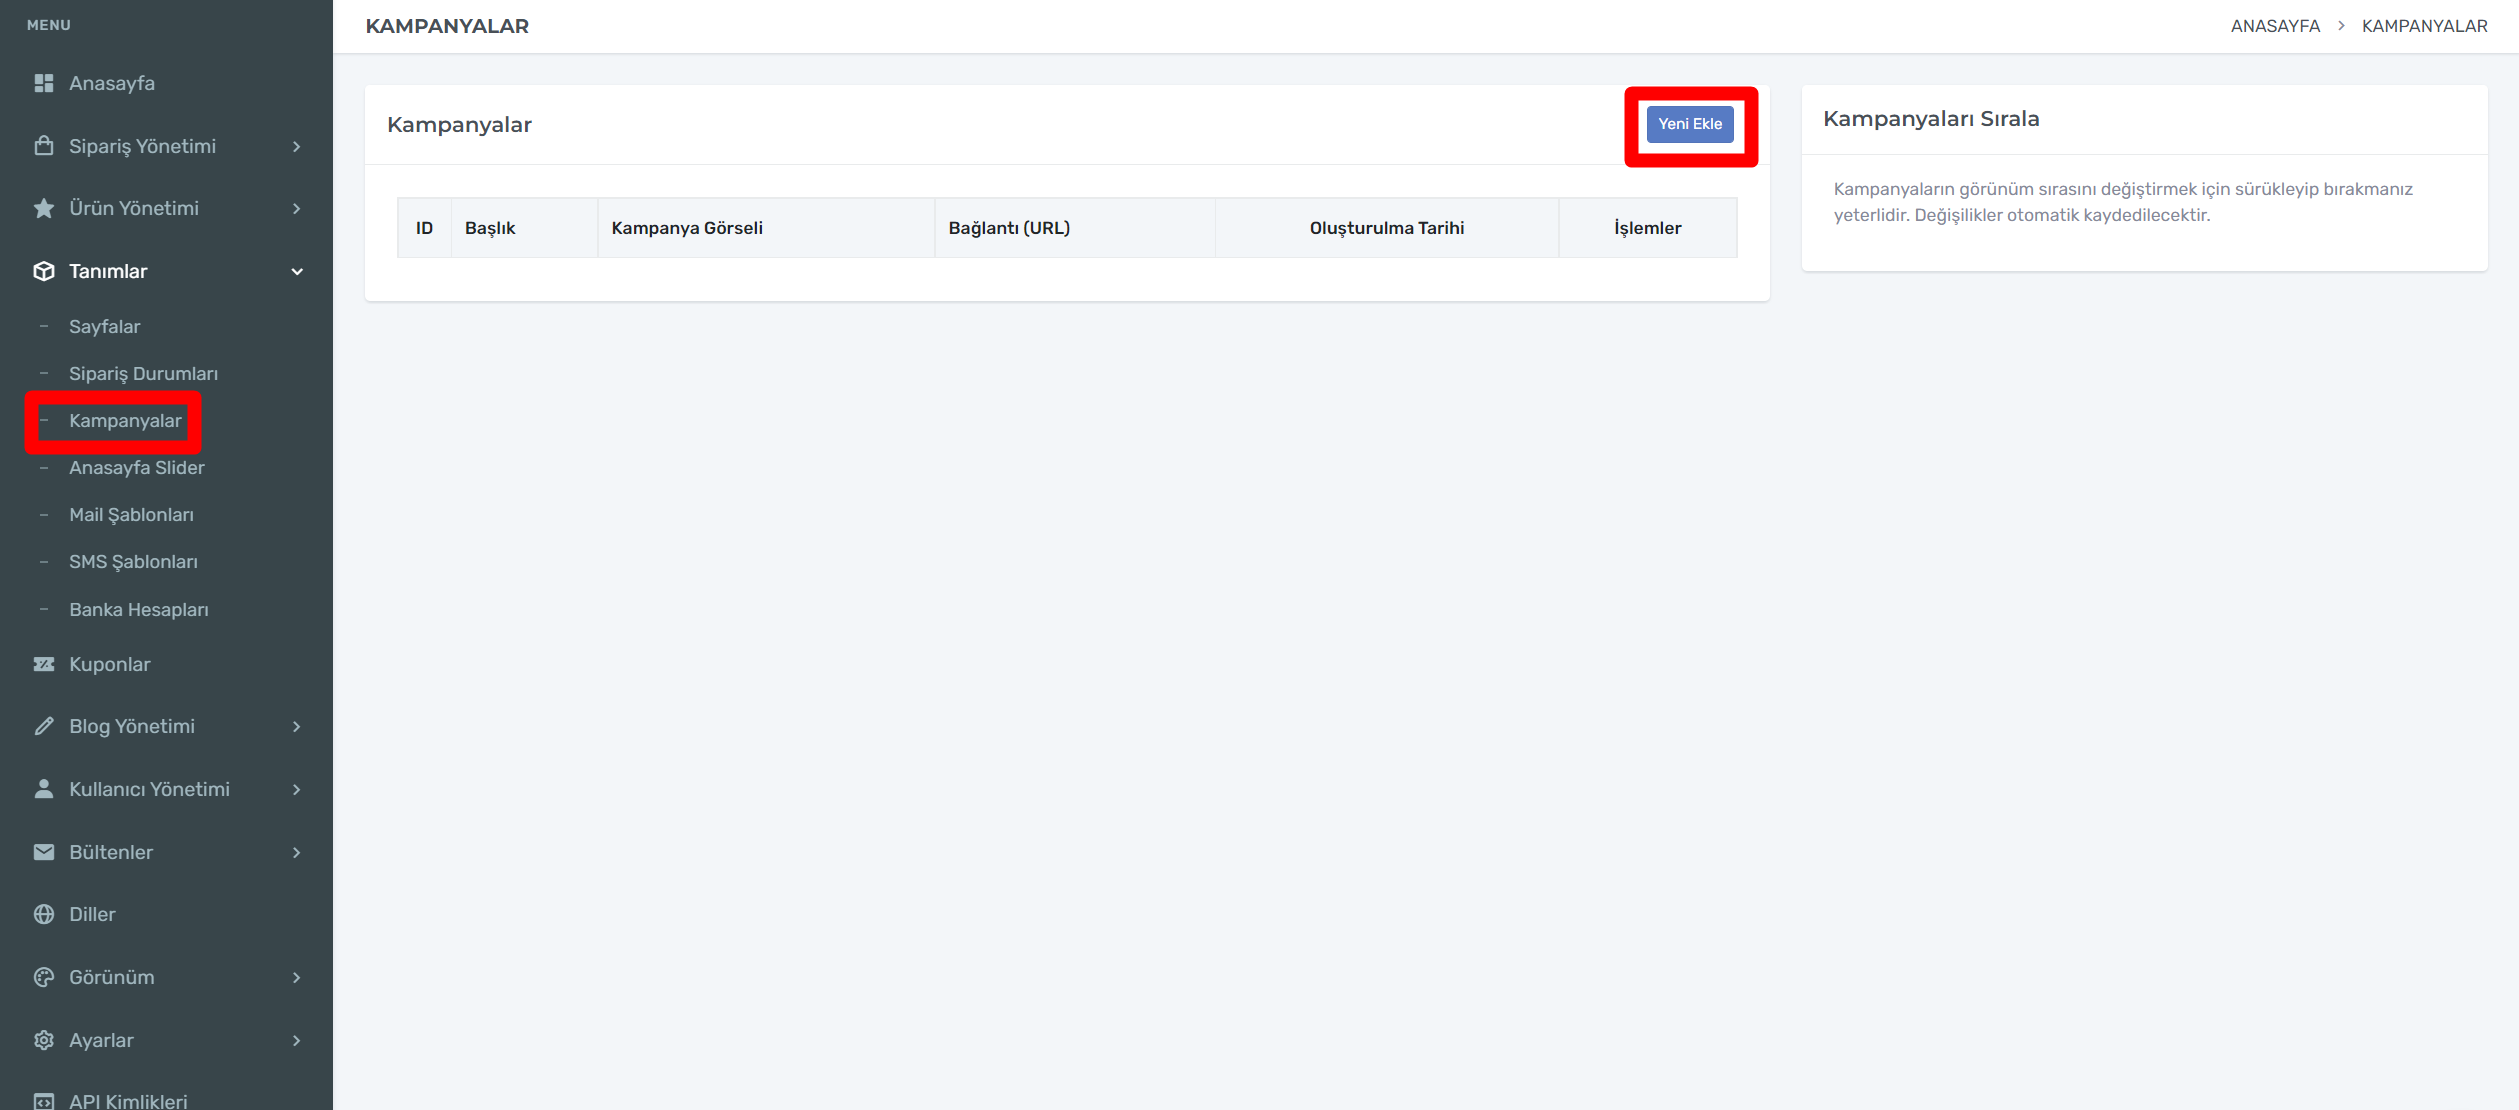Click the Ürün Yönetimi star icon
The height and width of the screenshot is (1110, 2519).
click(x=43, y=208)
